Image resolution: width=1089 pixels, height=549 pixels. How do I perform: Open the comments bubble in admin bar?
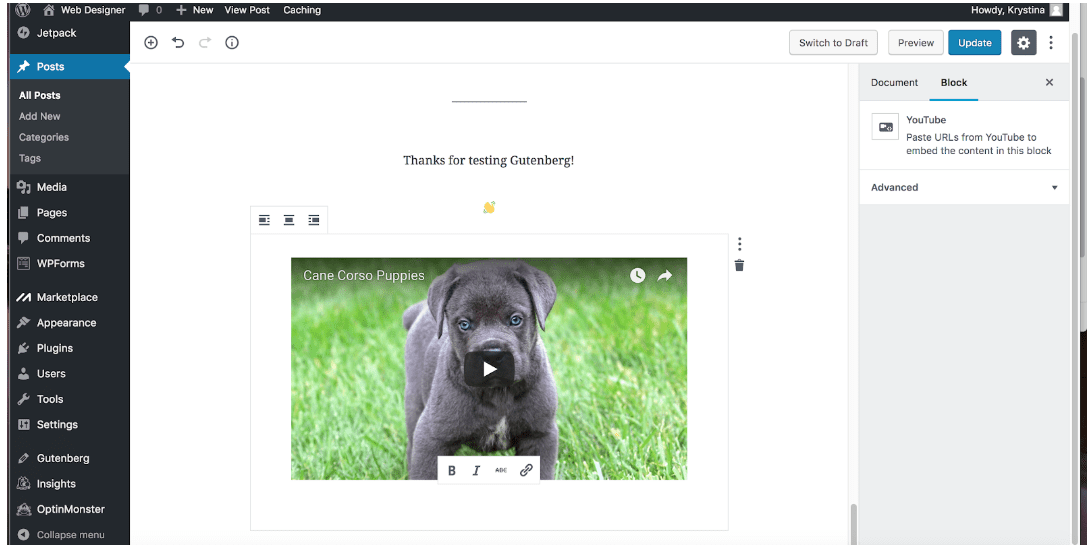click(150, 10)
